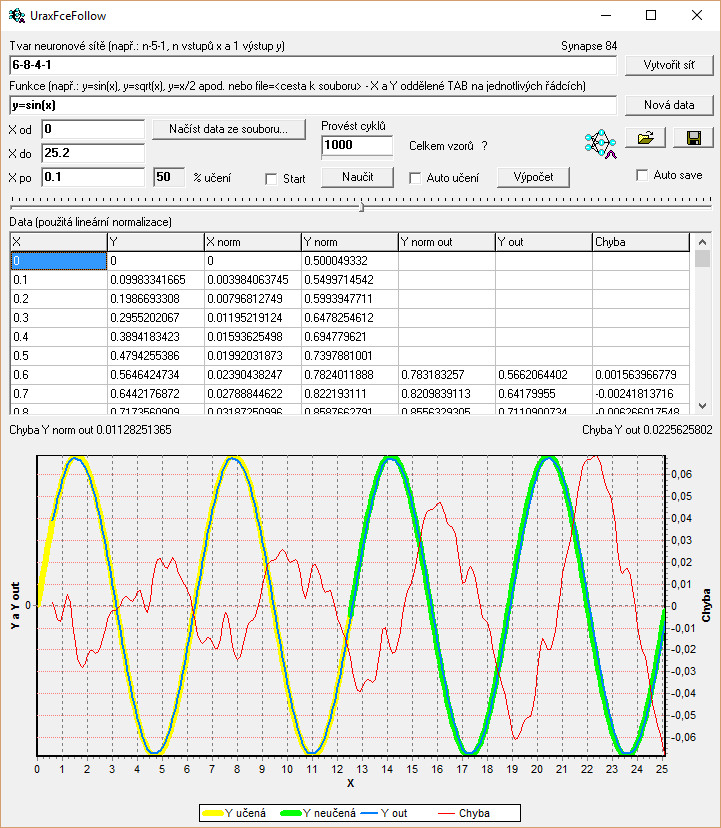721x828 pixels.
Task: Select cell 0.4794255386 in Y column
Action: pyautogui.click(x=156, y=356)
